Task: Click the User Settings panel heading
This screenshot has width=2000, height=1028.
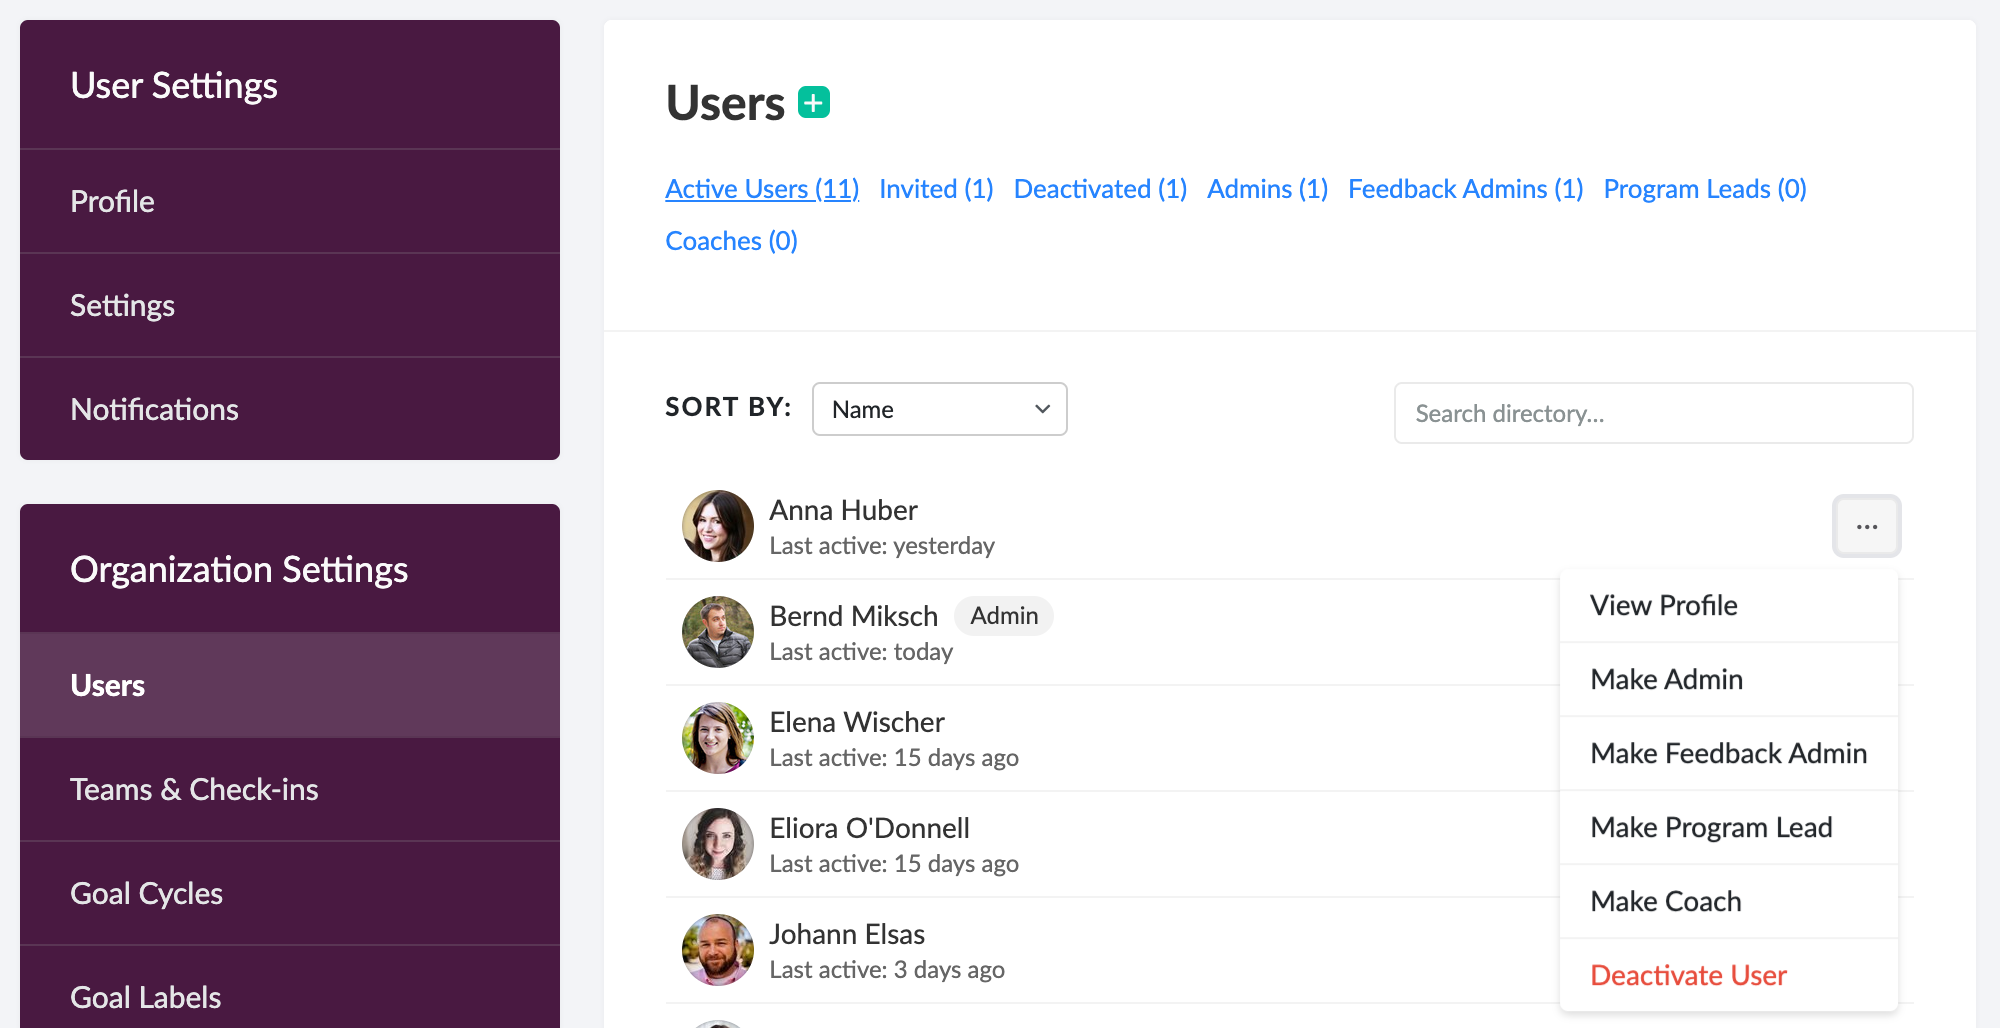Action: tap(174, 85)
